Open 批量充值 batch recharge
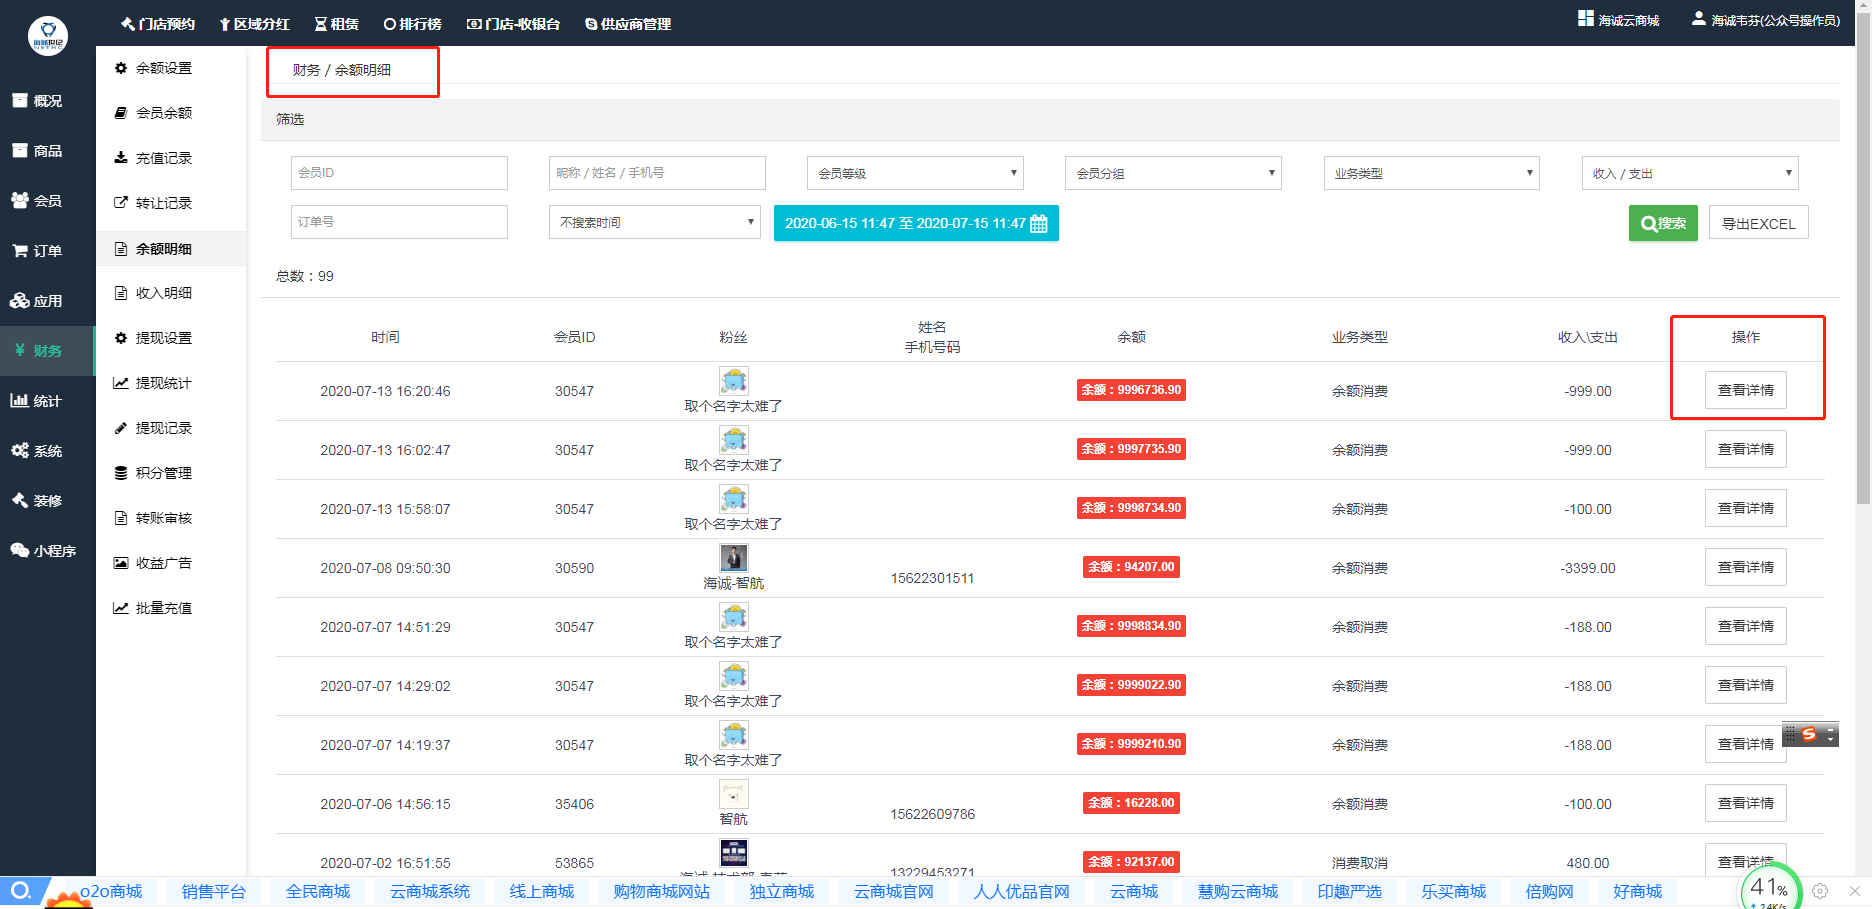This screenshot has height=909, width=1872. point(153,608)
